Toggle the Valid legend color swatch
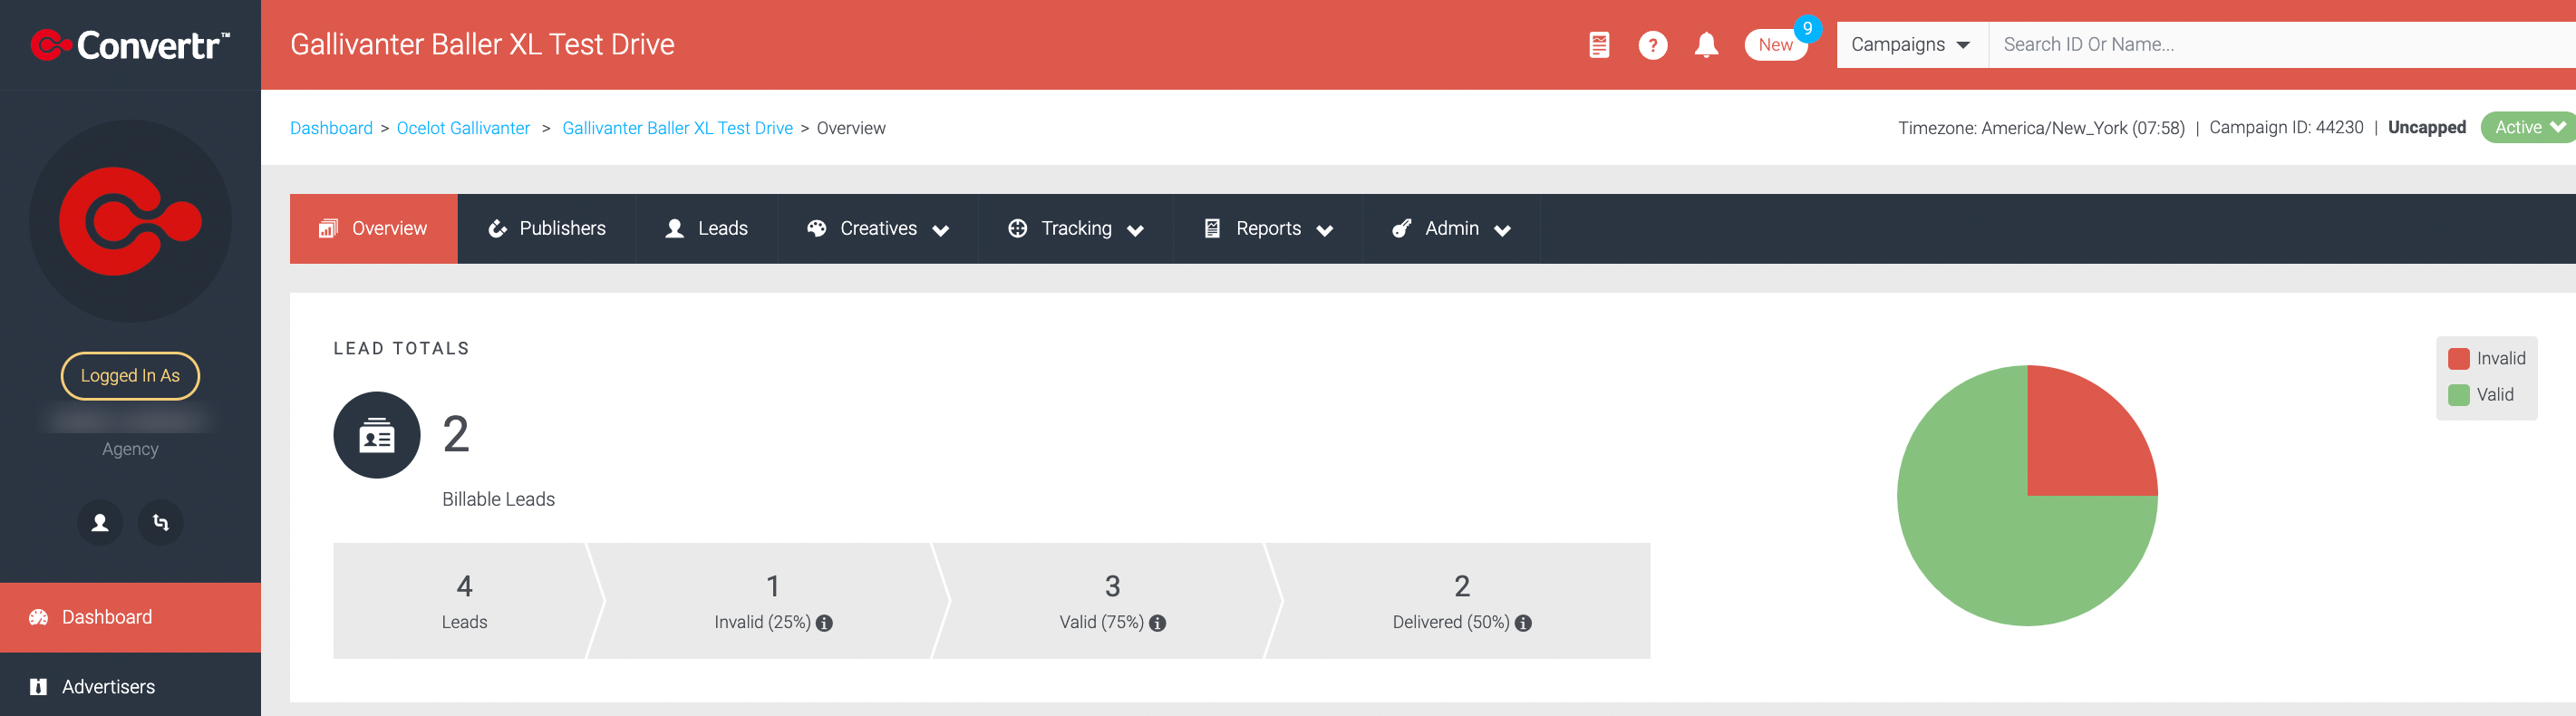Screen dimensions: 2576x716 (x=2458, y=395)
